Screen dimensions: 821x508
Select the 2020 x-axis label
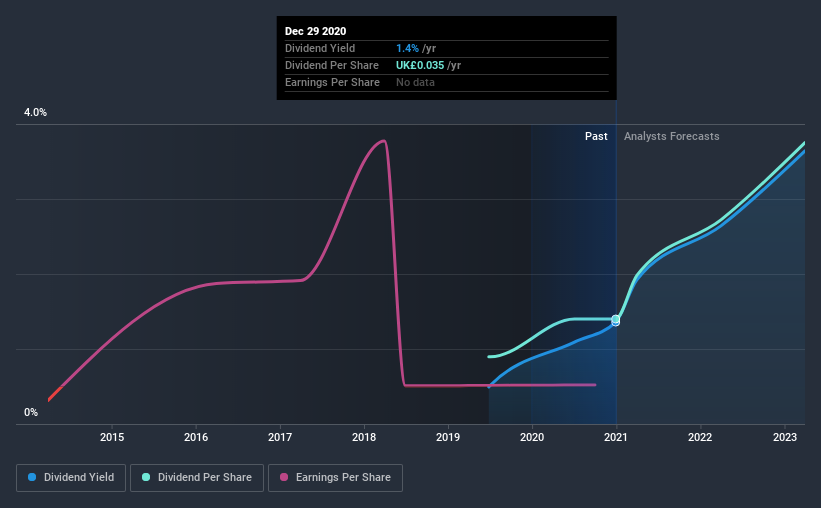tap(532, 437)
